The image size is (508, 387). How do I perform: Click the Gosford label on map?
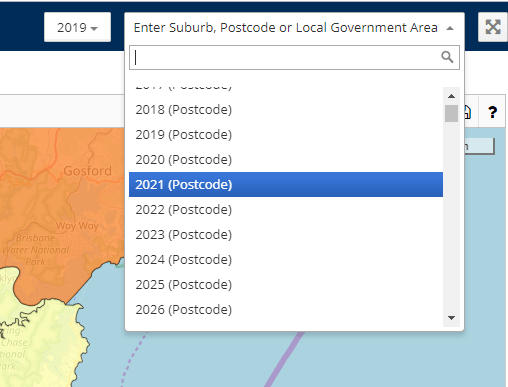(x=88, y=171)
